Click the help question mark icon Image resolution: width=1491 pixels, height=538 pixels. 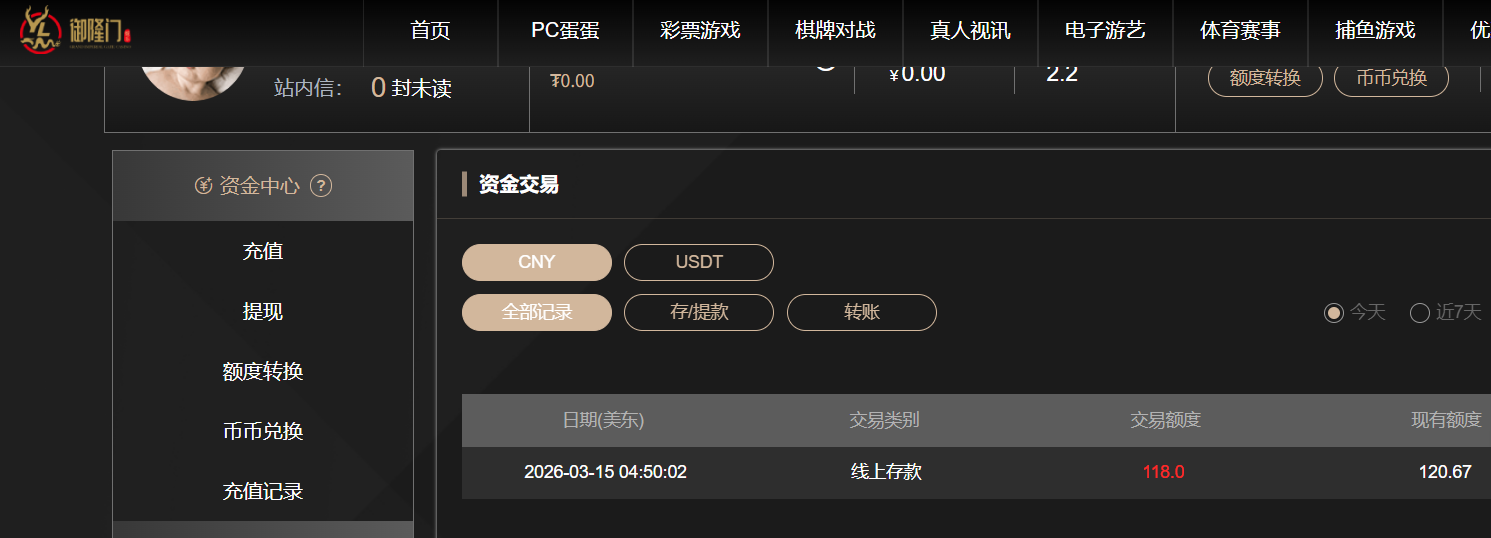[321, 186]
